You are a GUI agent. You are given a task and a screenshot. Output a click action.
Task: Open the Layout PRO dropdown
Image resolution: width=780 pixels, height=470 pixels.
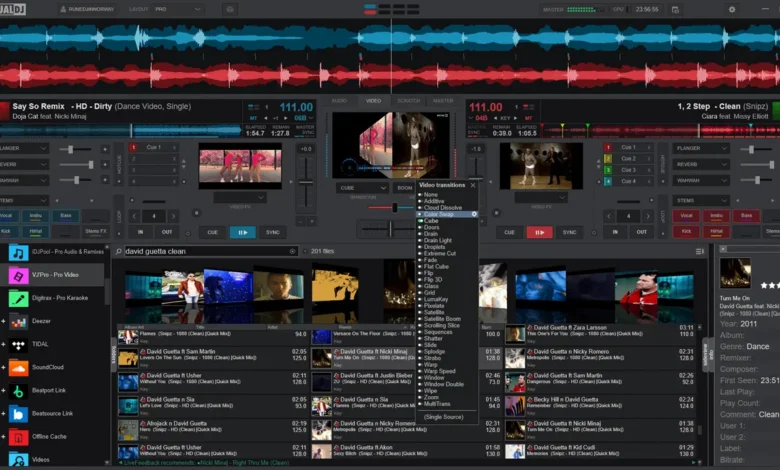click(x=178, y=9)
